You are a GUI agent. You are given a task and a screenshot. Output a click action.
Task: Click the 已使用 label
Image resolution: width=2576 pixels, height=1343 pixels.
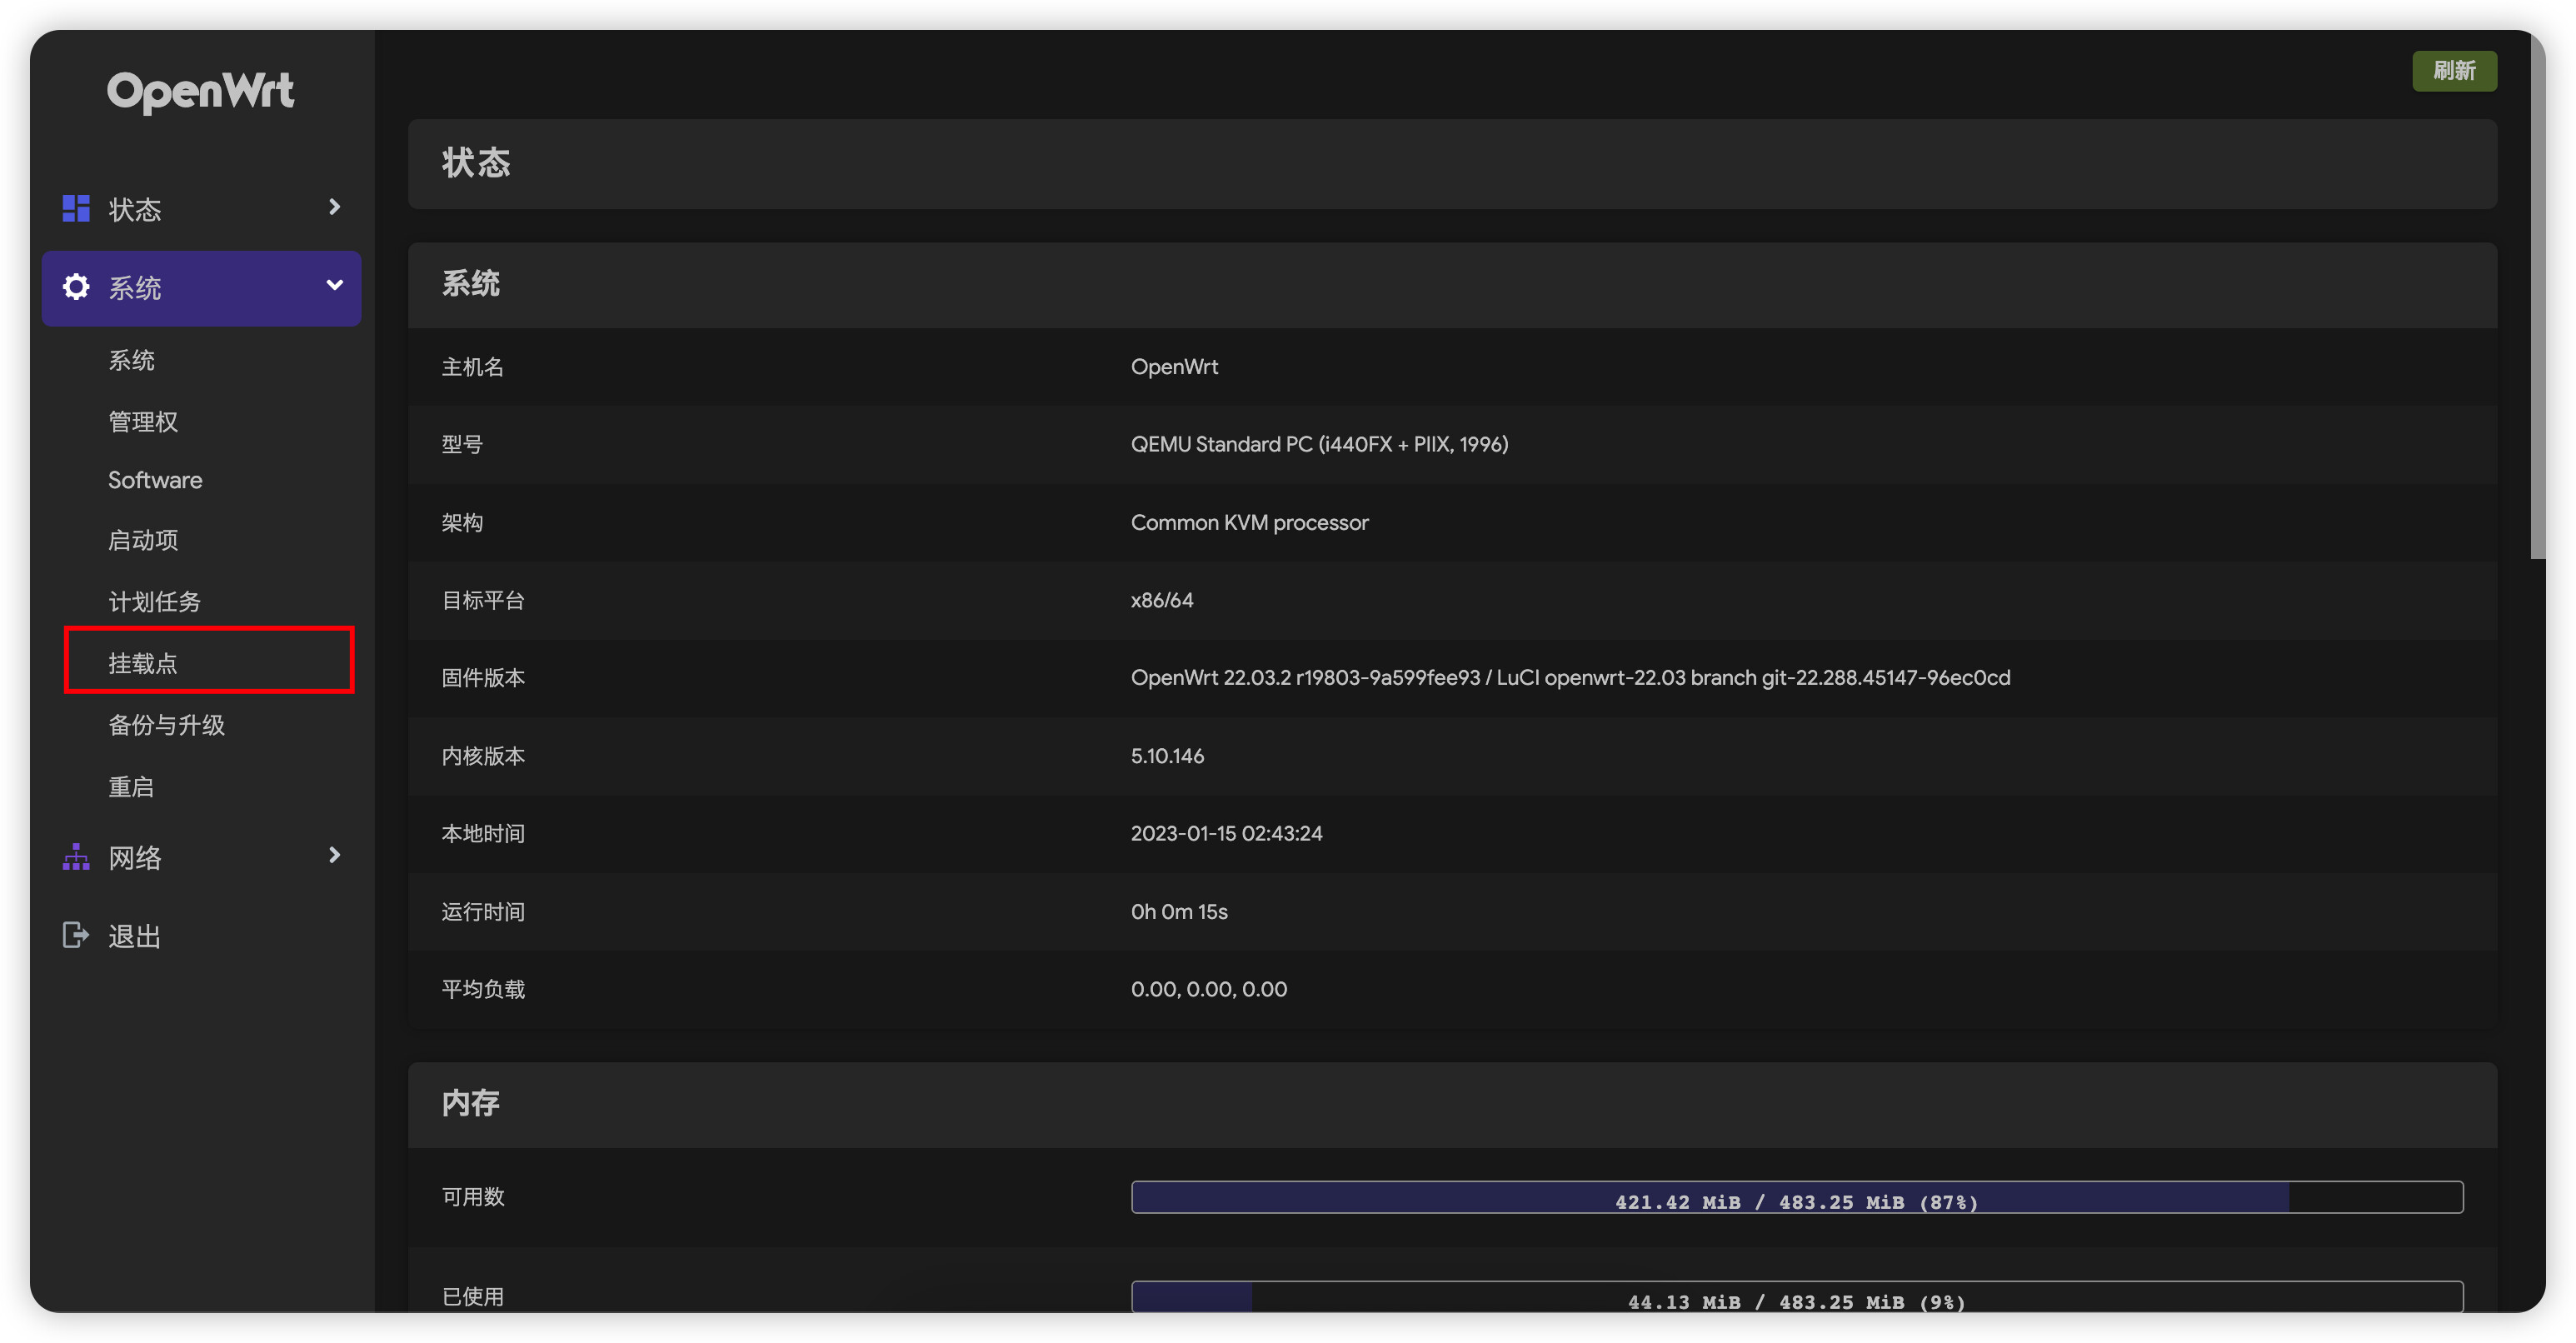(x=472, y=1296)
